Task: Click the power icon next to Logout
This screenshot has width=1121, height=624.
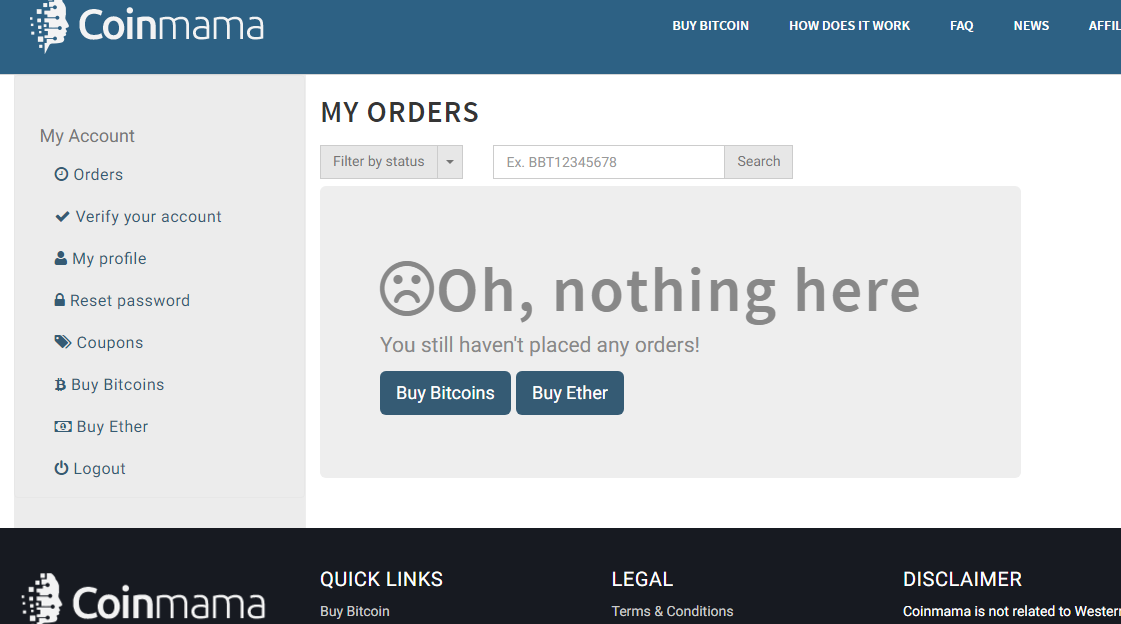Action: [61, 467]
